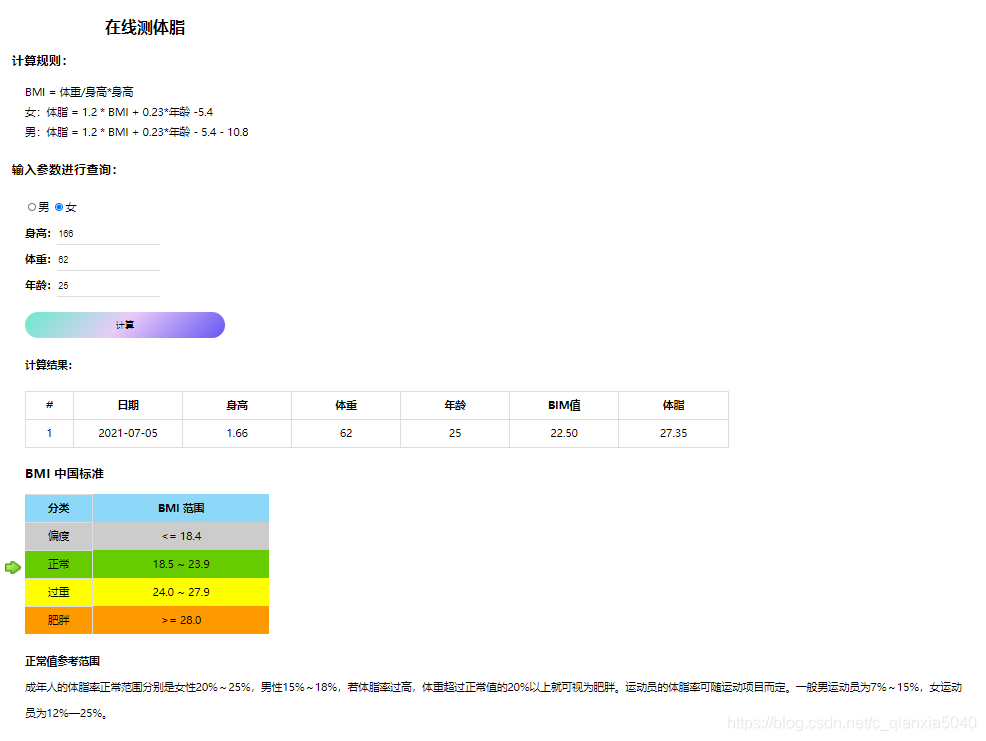This screenshot has height=741, width=986.
Task: Click the row number cell 1
Action: [x=49, y=433]
